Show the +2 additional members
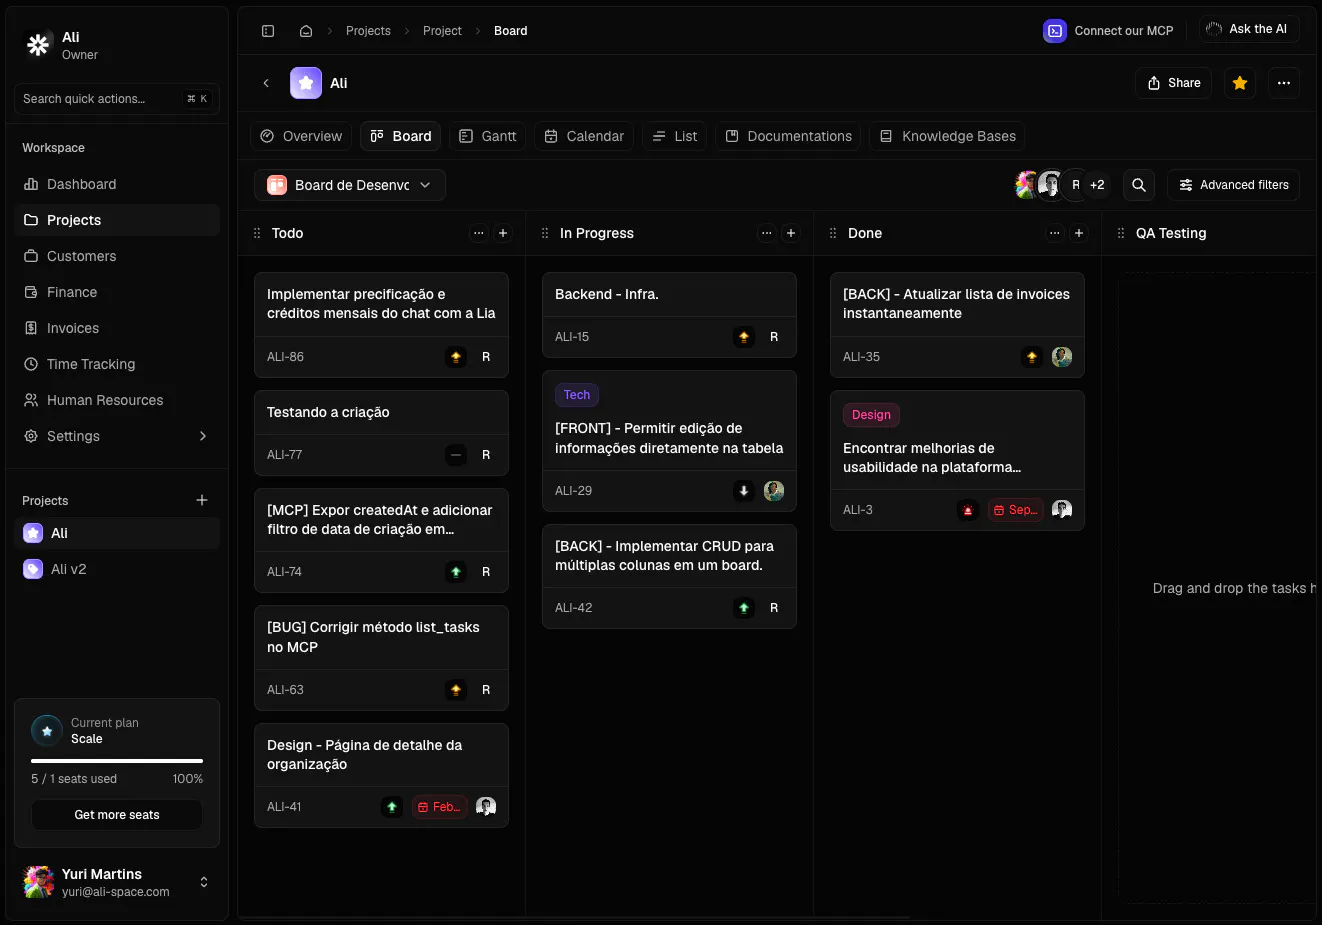Image resolution: width=1322 pixels, height=925 pixels. pos(1097,185)
